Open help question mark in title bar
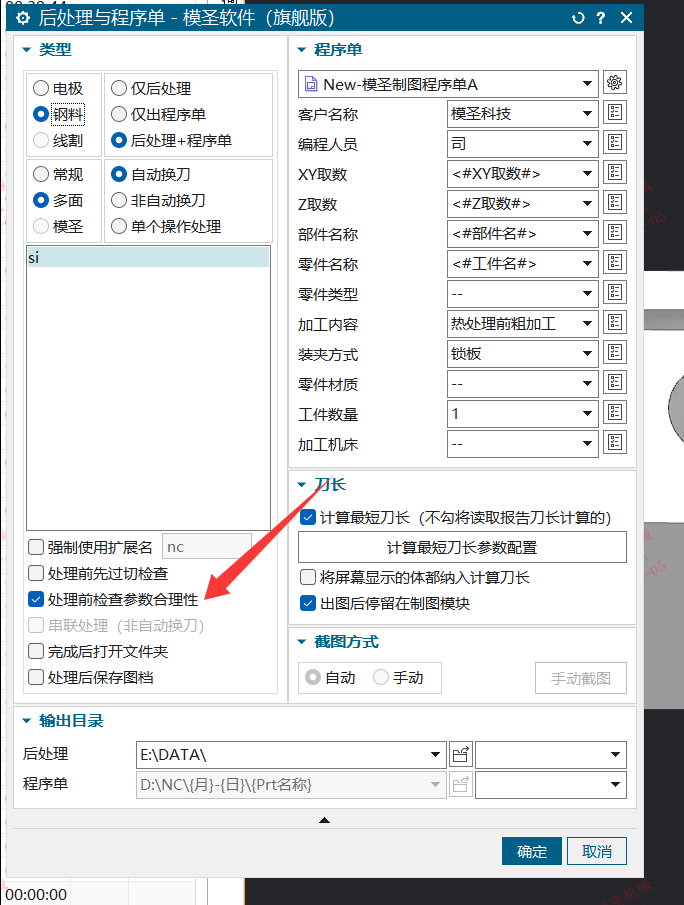Image resolution: width=684 pixels, height=905 pixels. (x=601, y=18)
